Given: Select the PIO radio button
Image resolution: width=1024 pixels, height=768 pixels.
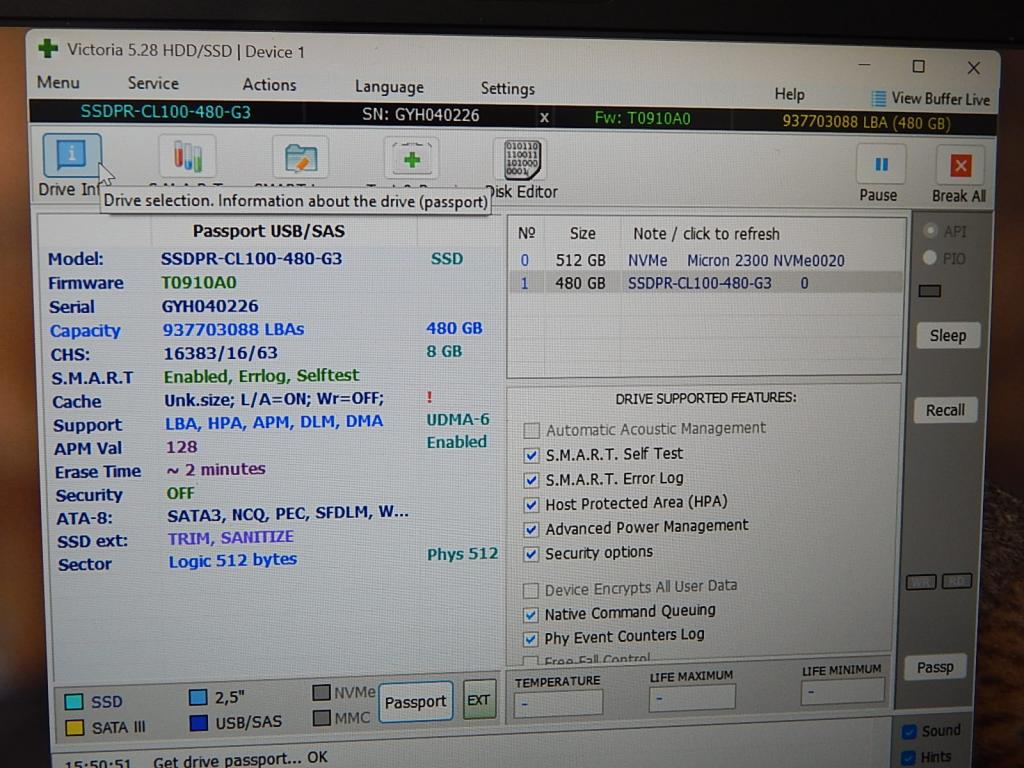Looking at the screenshot, I should tap(930, 258).
